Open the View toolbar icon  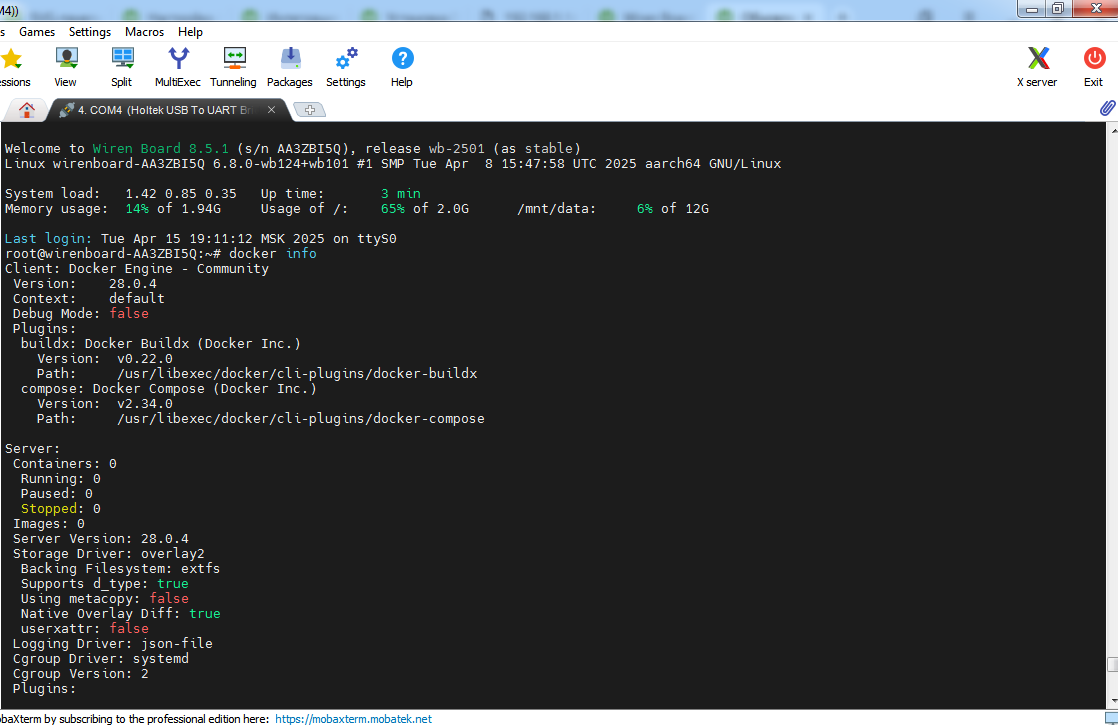66,58
